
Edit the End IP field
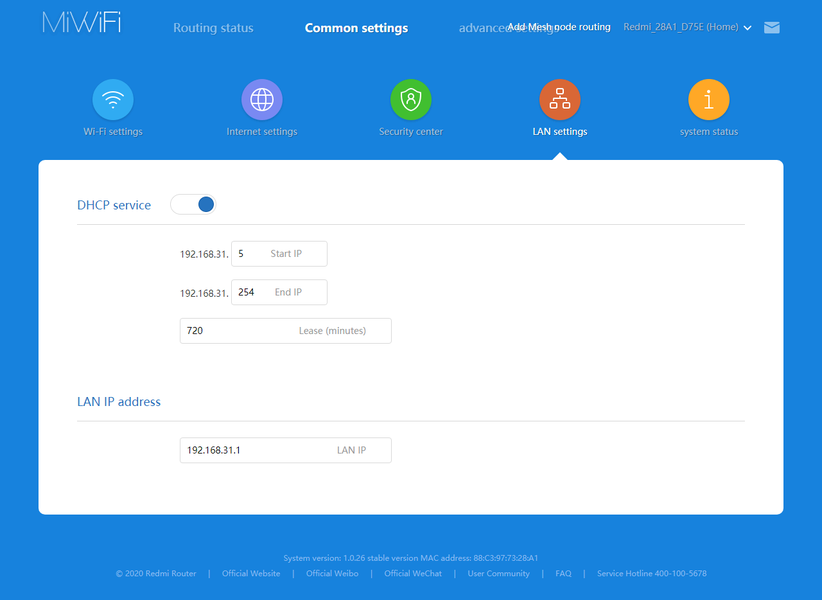(279, 292)
